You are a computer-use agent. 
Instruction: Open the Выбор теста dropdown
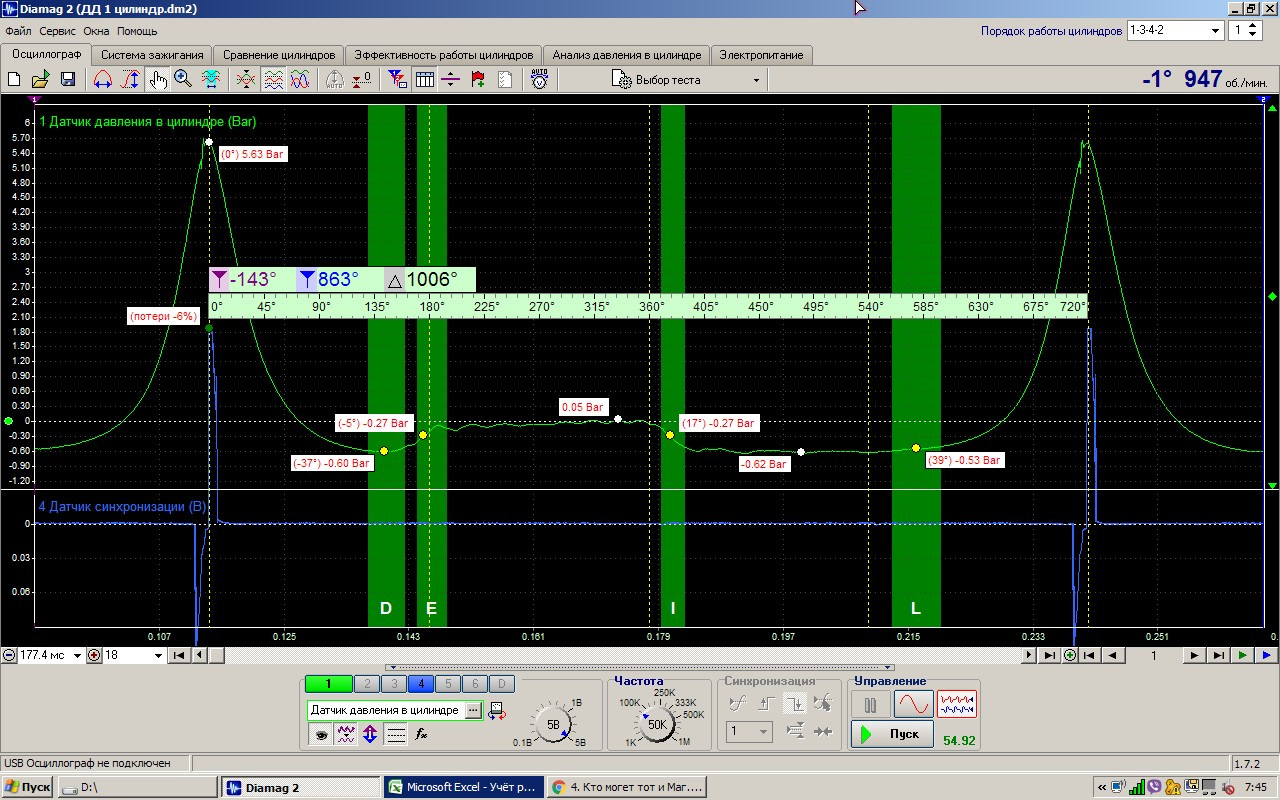[687, 80]
